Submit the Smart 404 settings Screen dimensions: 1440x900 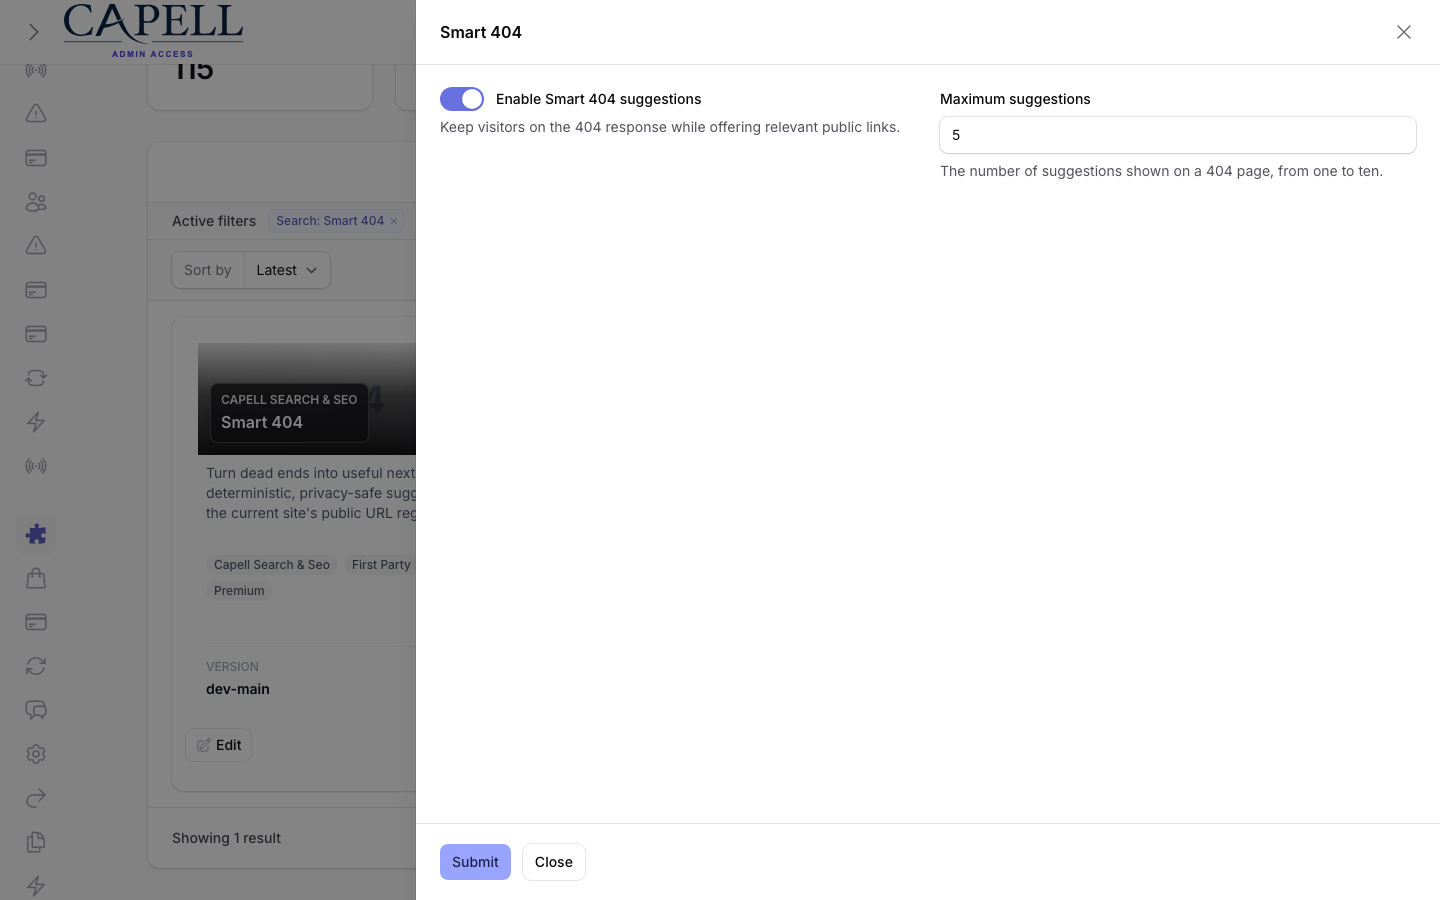pos(475,862)
